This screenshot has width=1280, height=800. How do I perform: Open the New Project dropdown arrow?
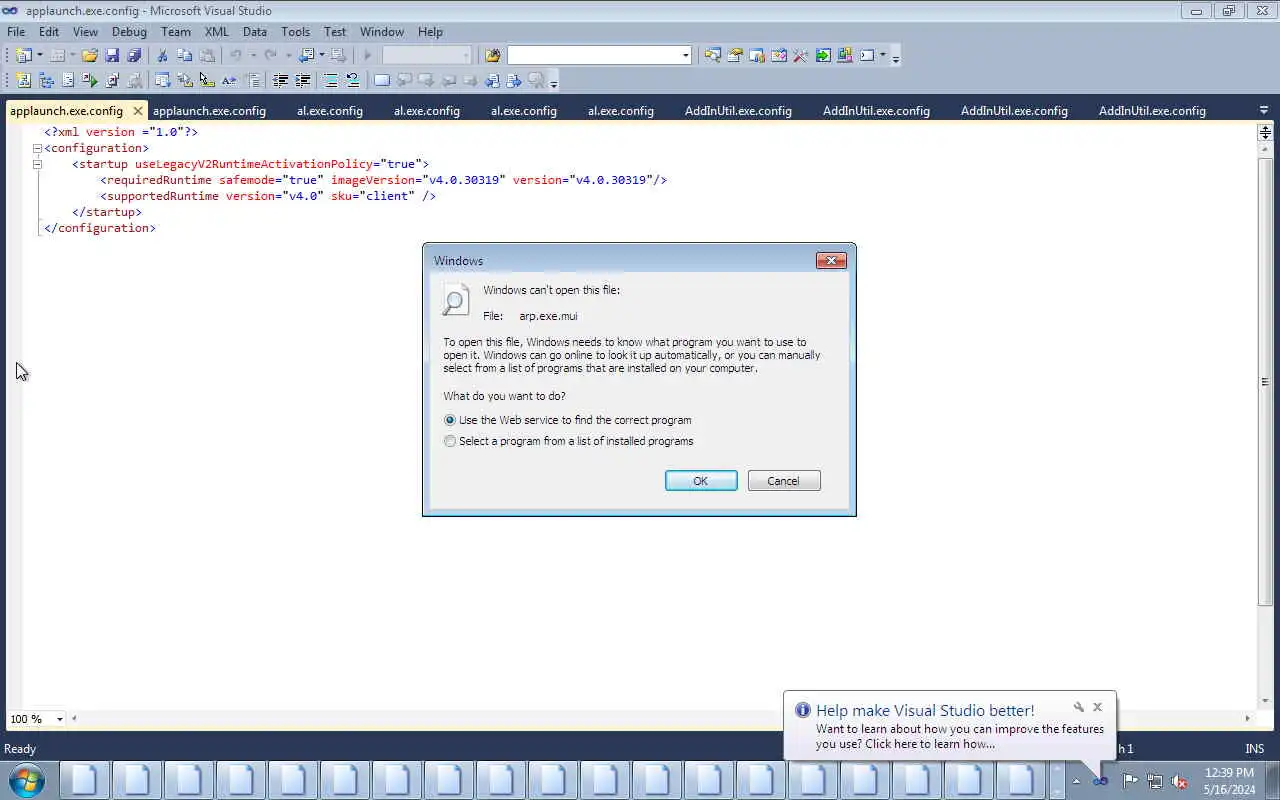pos(40,55)
